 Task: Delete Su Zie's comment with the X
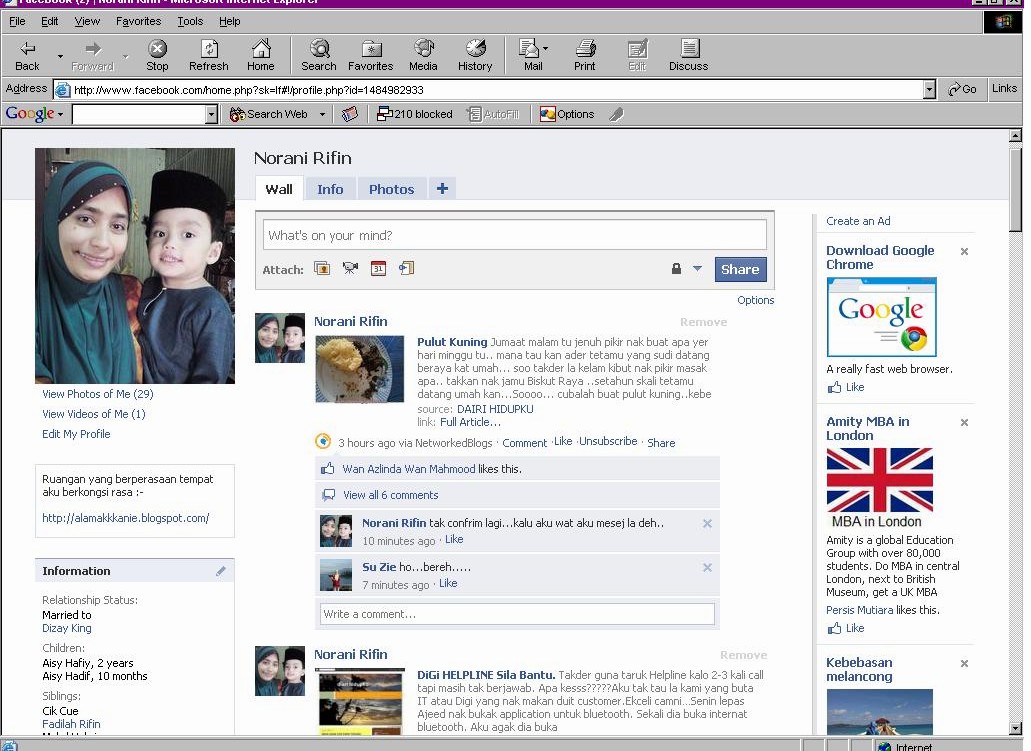point(707,567)
